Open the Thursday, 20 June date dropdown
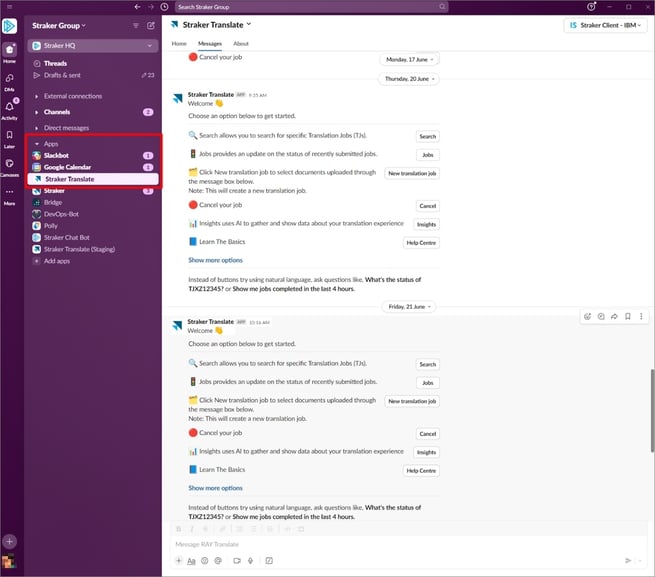This screenshot has height=577, width=655. pos(409,79)
